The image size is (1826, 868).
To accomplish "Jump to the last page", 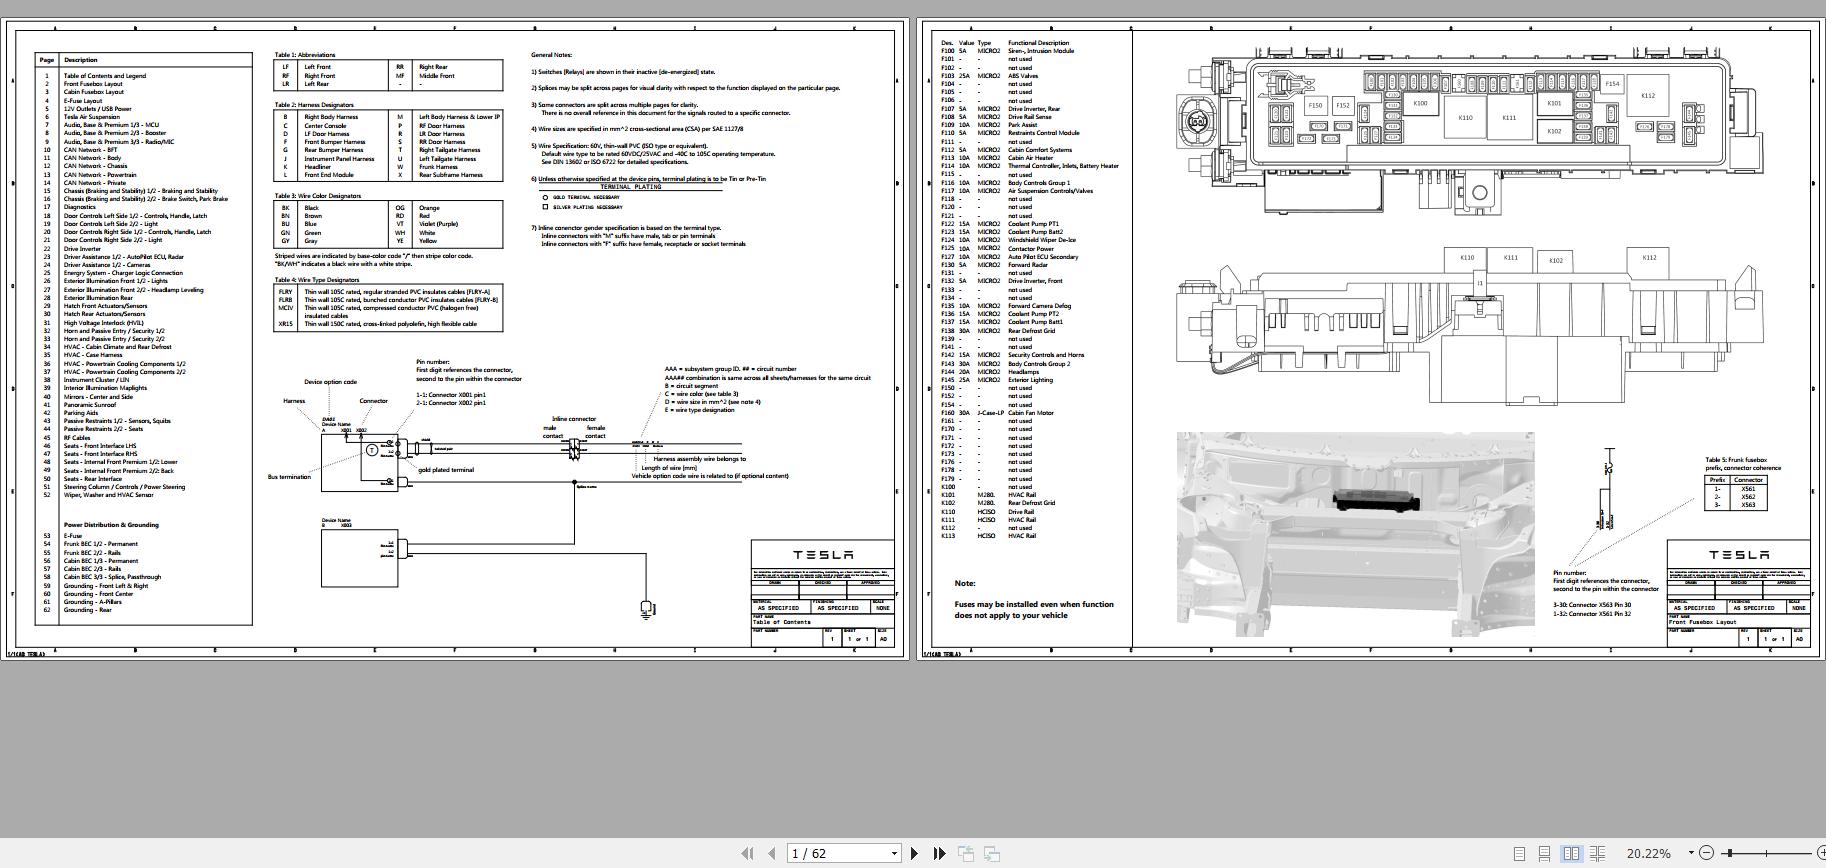I will pyautogui.click(x=939, y=853).
